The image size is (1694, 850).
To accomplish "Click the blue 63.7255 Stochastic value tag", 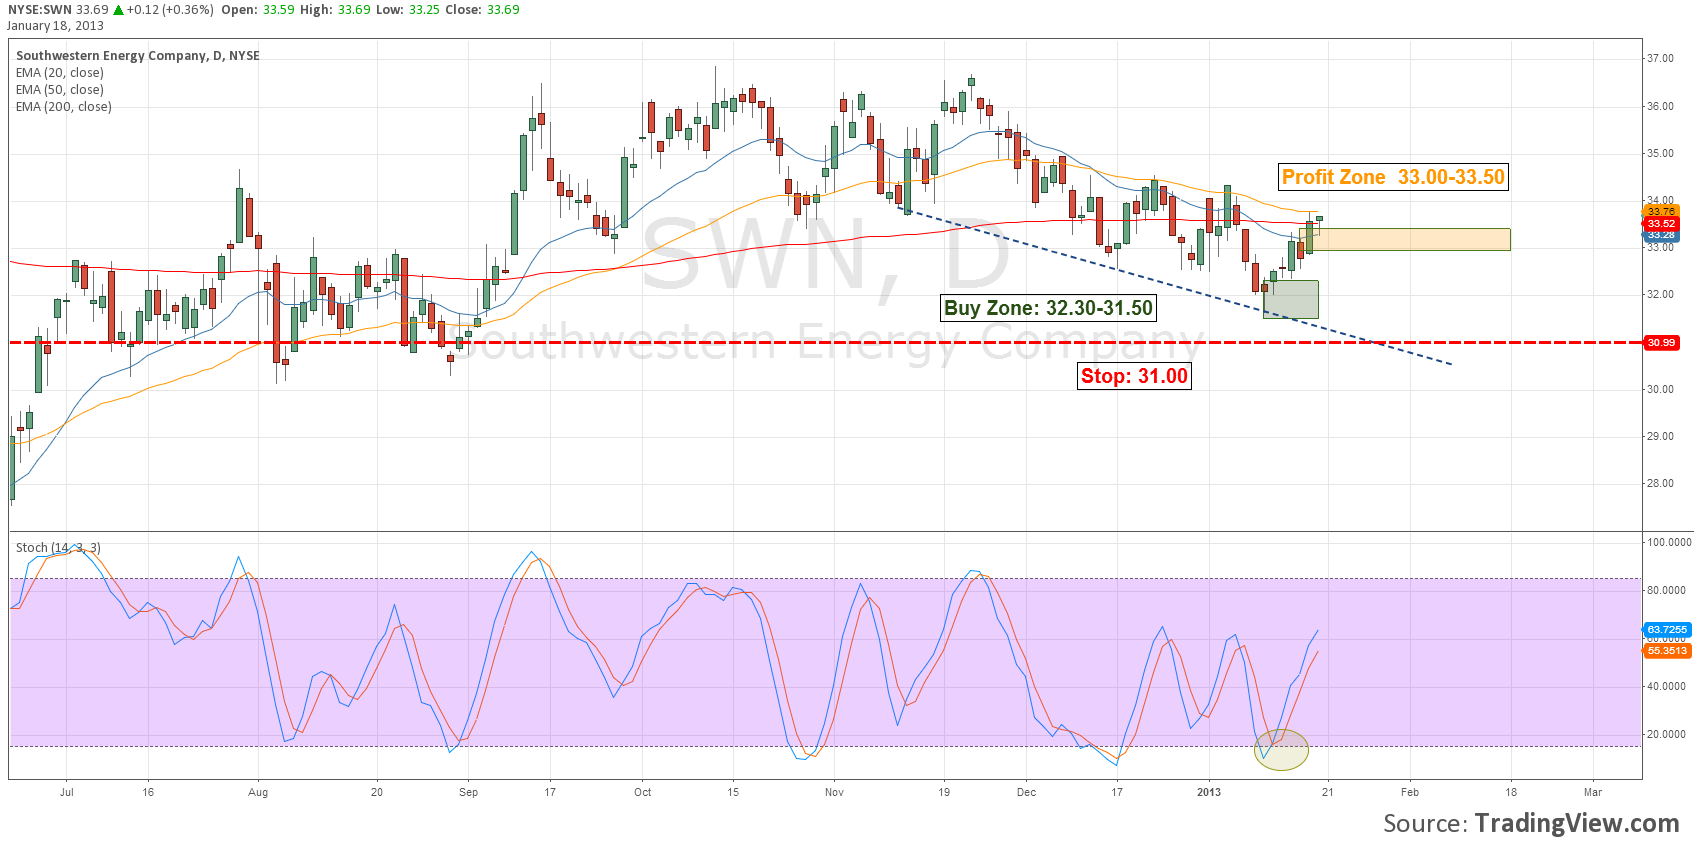I will [x=1667, y=630].
